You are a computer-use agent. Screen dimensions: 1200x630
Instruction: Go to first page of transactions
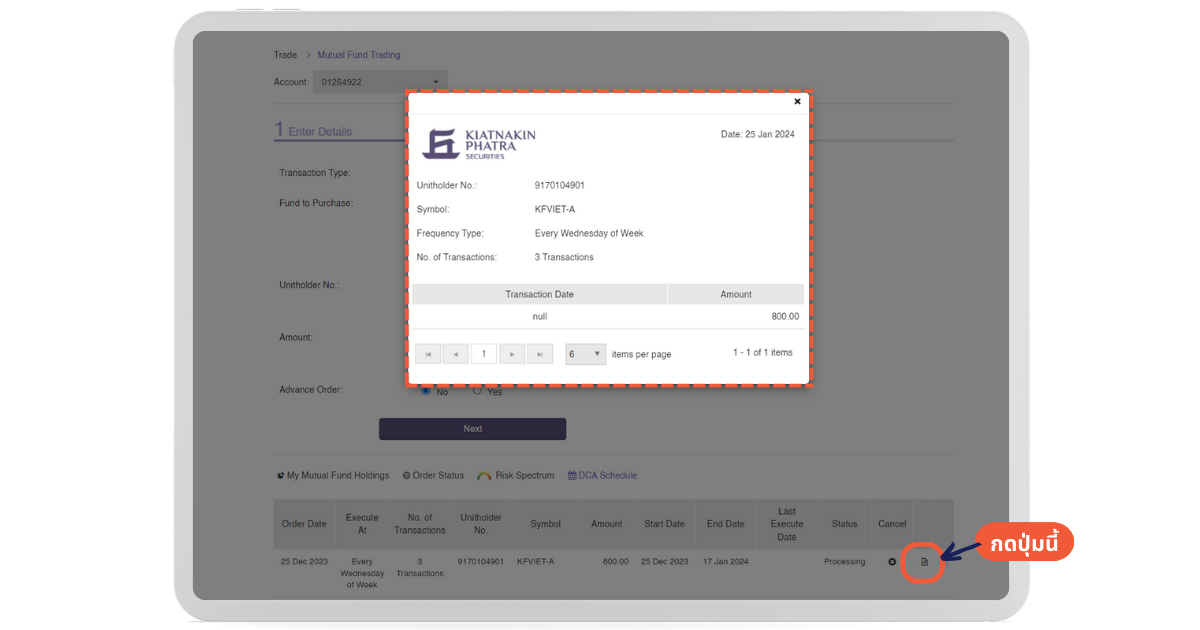428,354
